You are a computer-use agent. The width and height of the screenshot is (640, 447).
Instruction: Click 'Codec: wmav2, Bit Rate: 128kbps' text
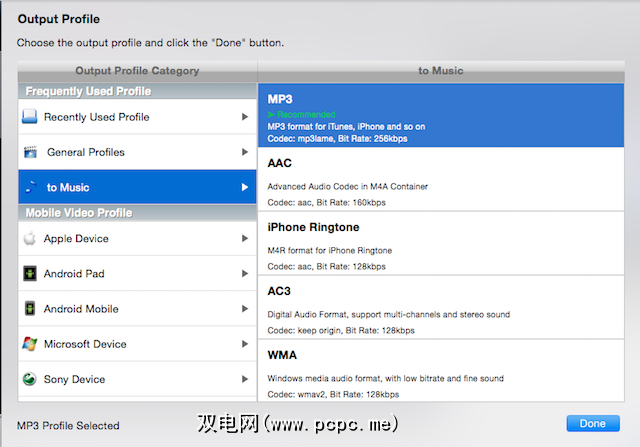click(333, 395)
